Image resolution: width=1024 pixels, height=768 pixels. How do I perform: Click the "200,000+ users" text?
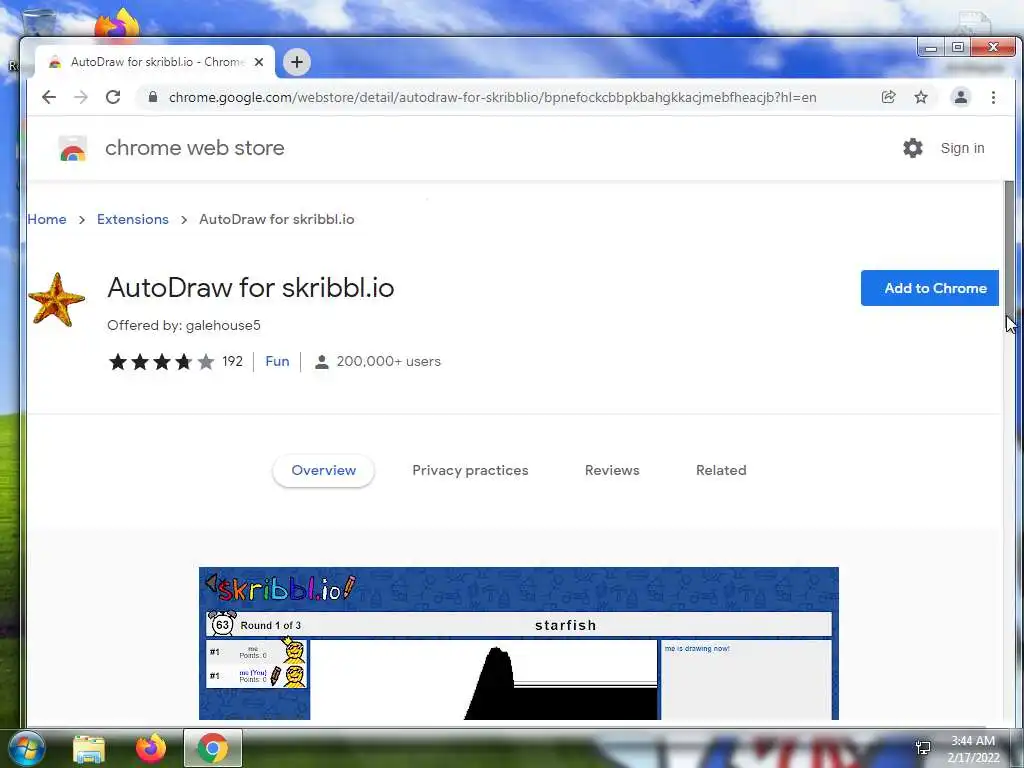[x=389, y=362]
